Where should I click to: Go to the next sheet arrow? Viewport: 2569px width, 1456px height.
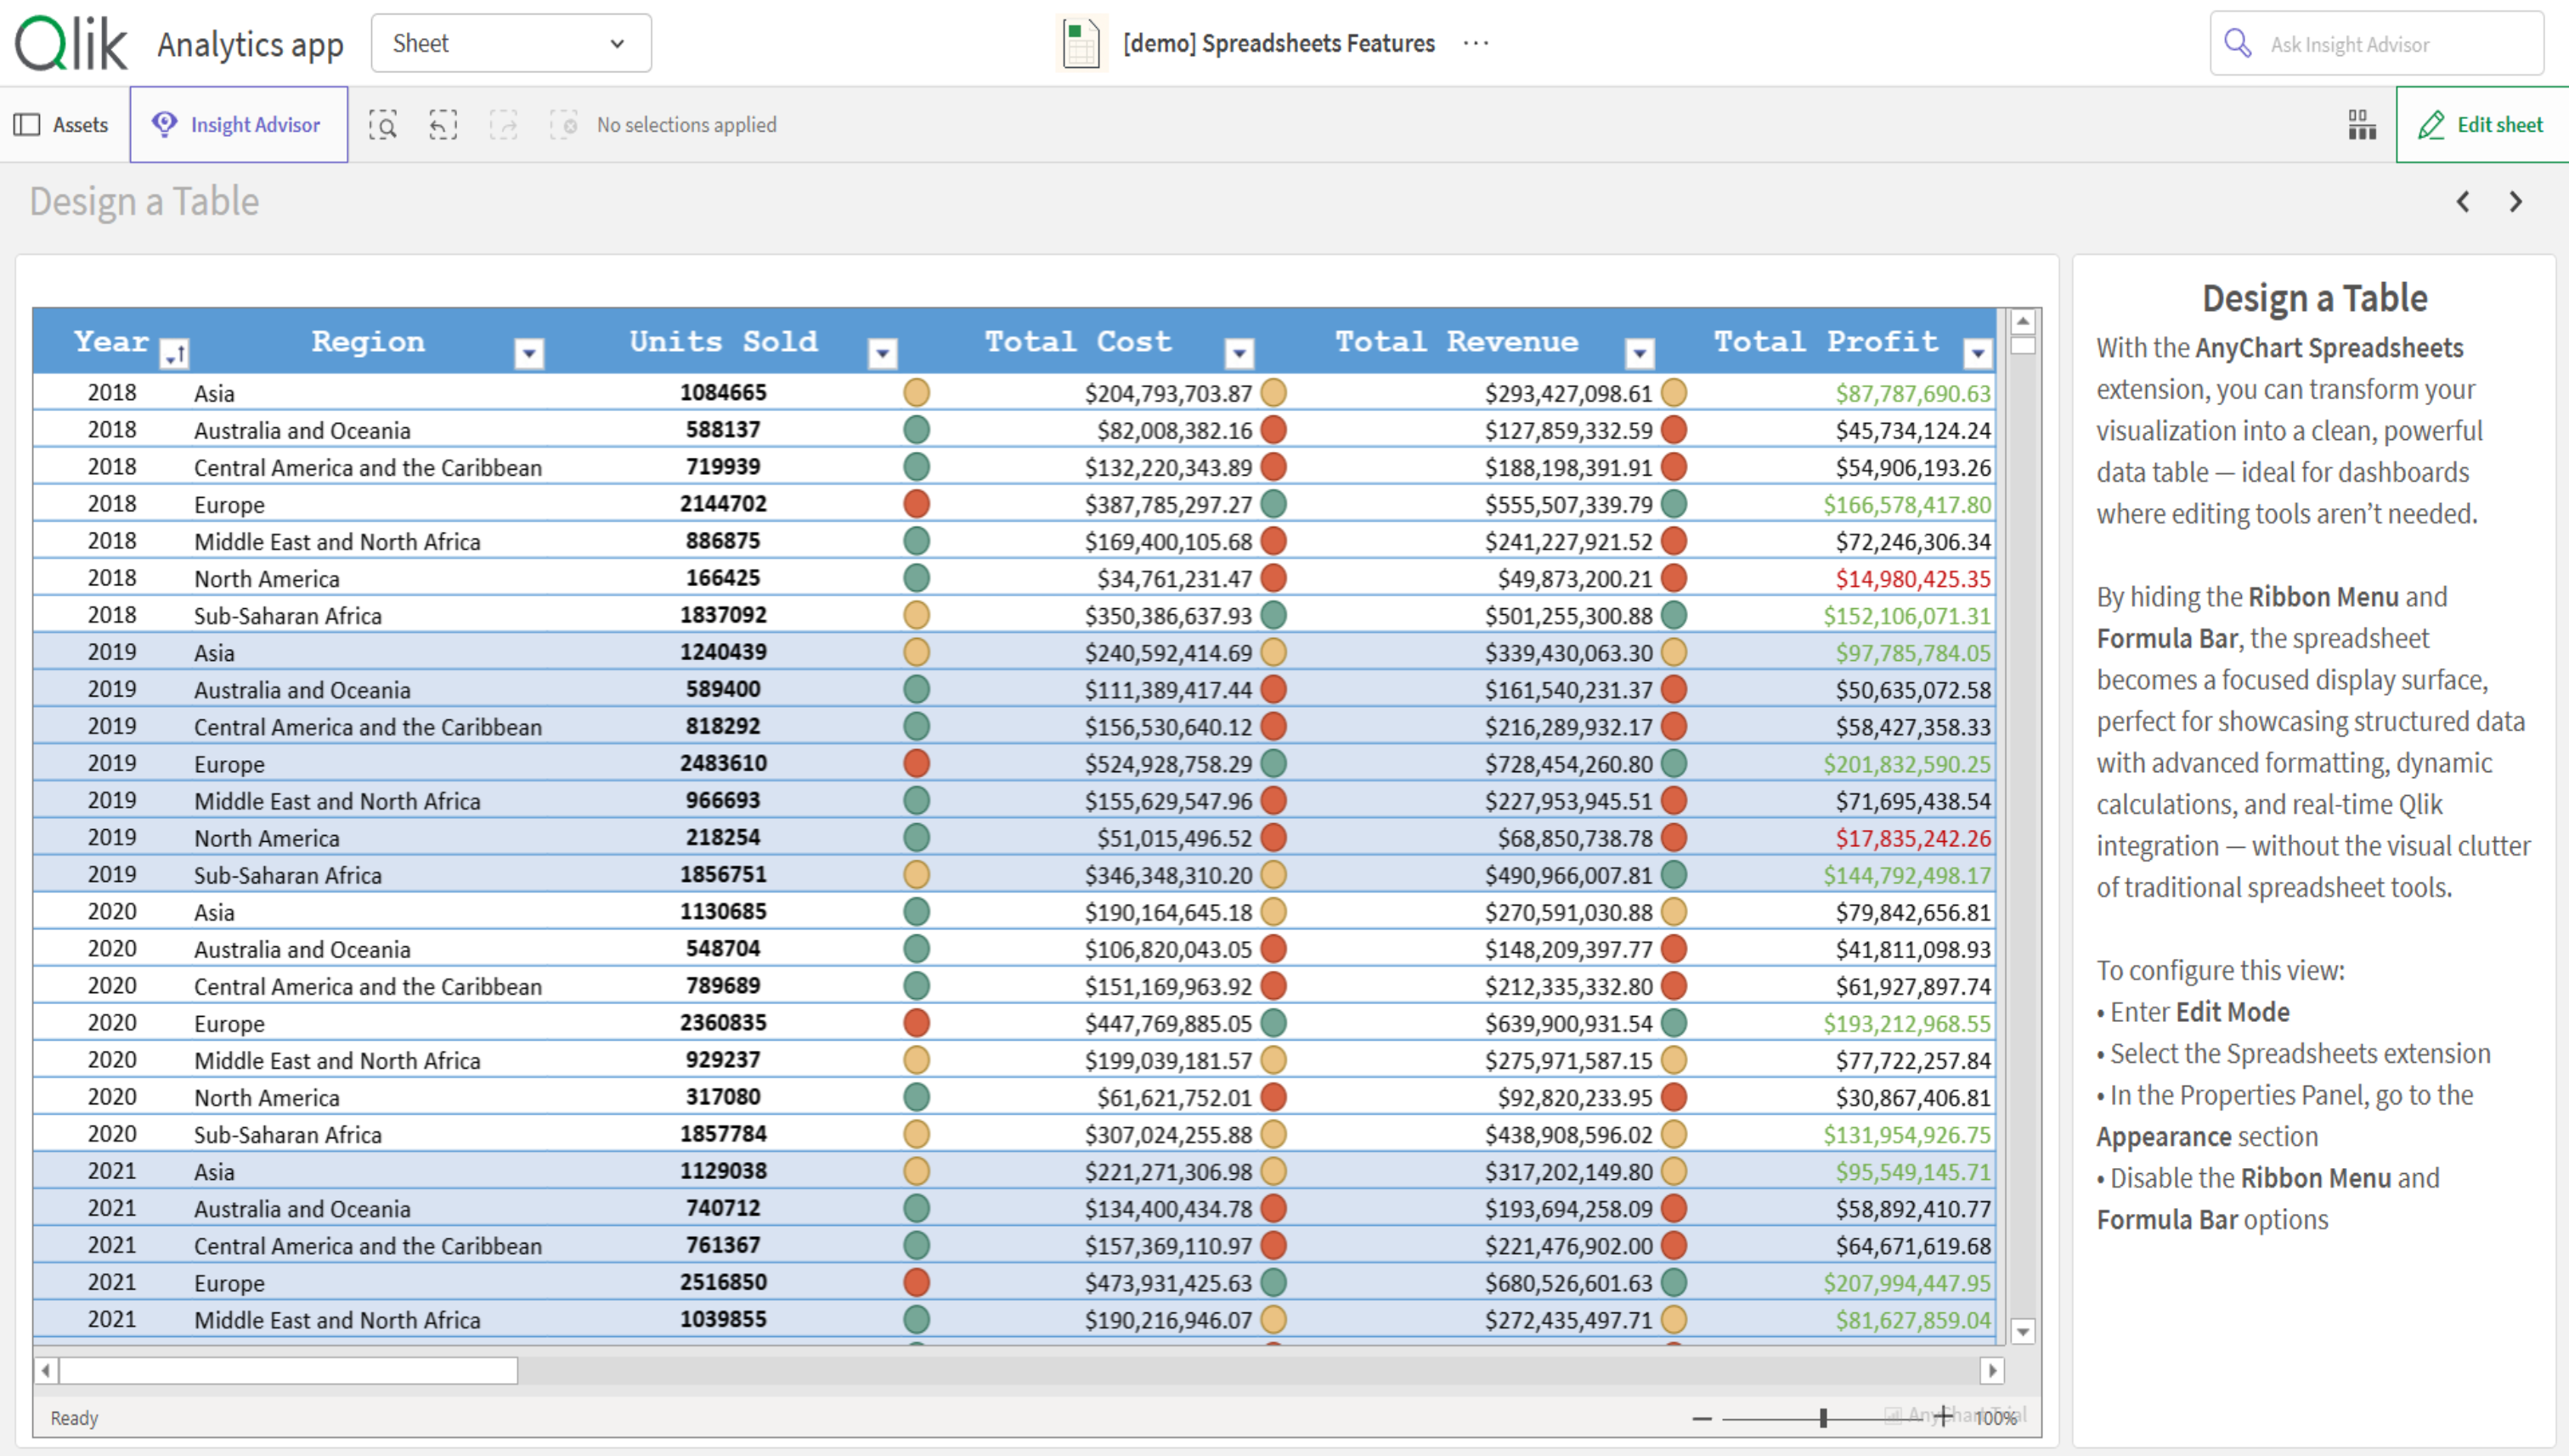[x=2516, y=202]
